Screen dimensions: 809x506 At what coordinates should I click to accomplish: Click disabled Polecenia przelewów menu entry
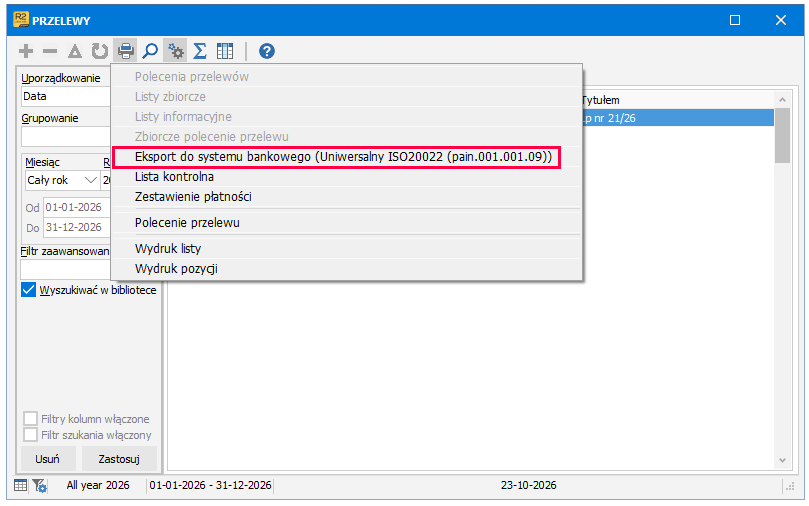coord(347,77)
